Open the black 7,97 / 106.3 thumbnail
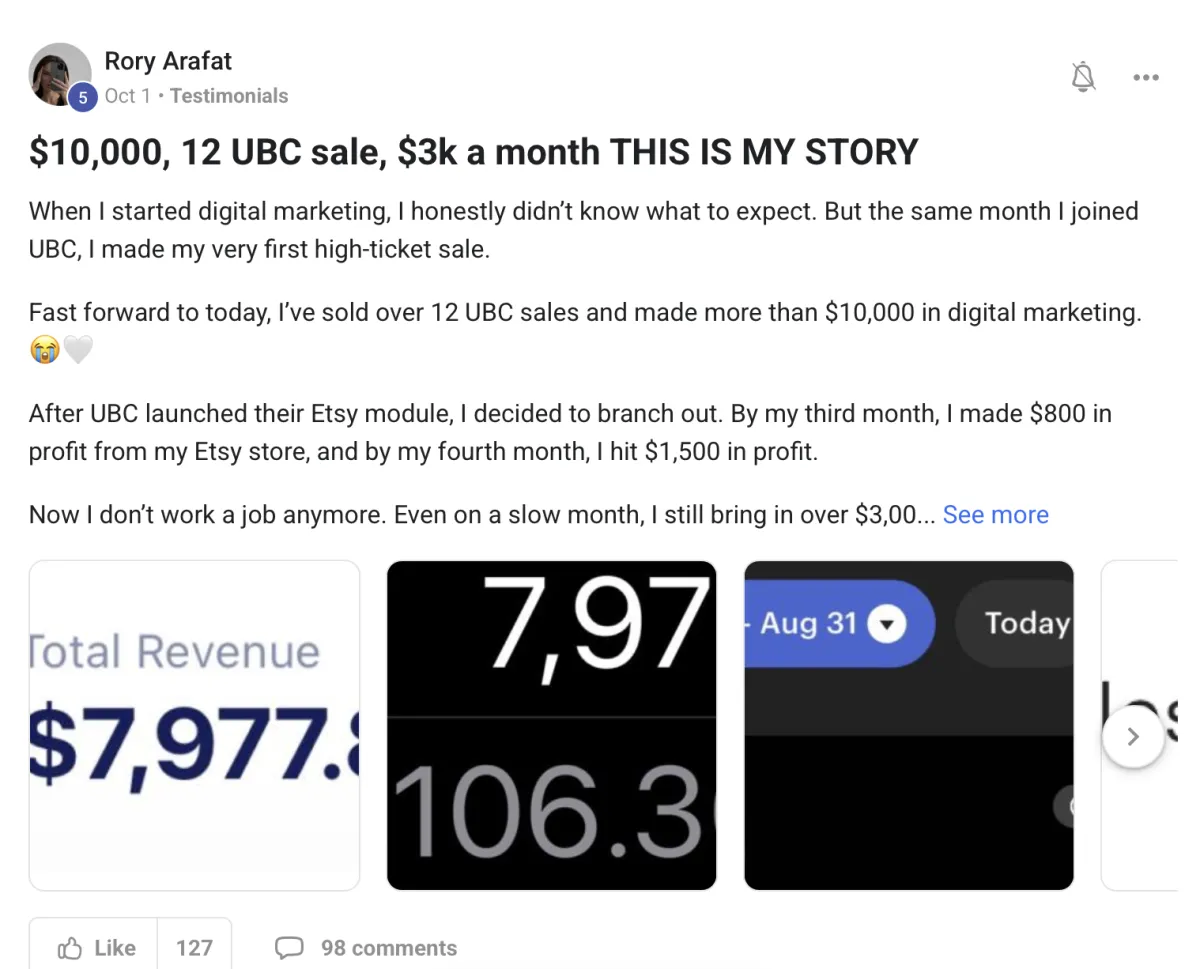 551,725
